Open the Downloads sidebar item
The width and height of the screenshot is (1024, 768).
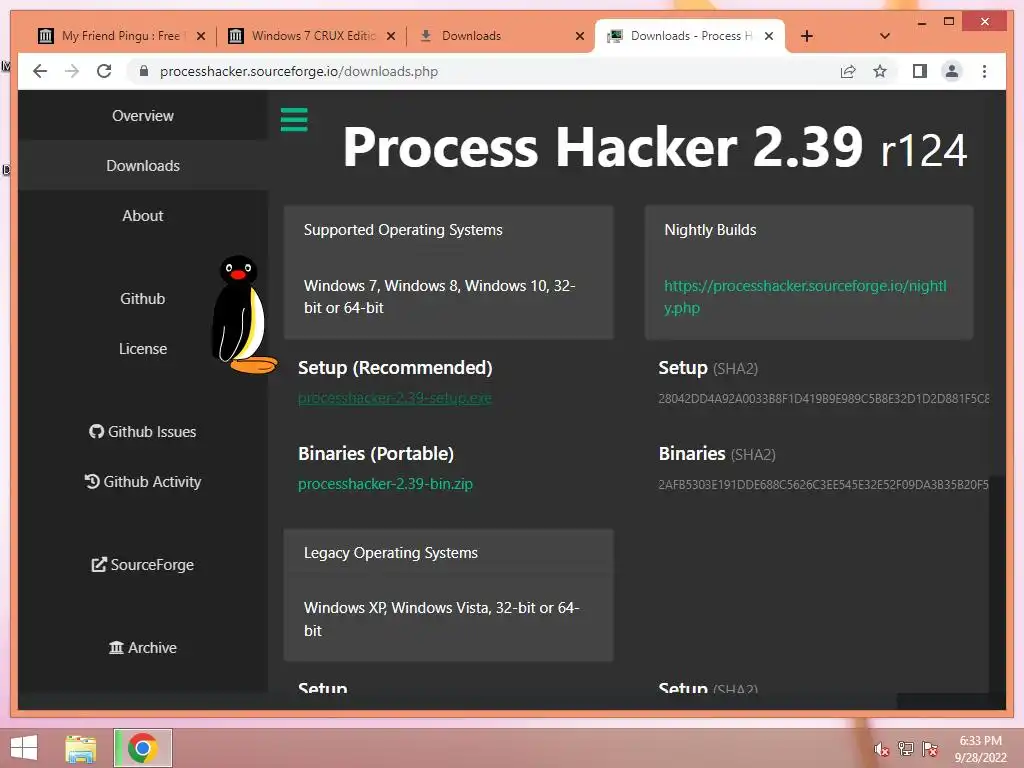(x=143, y=166)
